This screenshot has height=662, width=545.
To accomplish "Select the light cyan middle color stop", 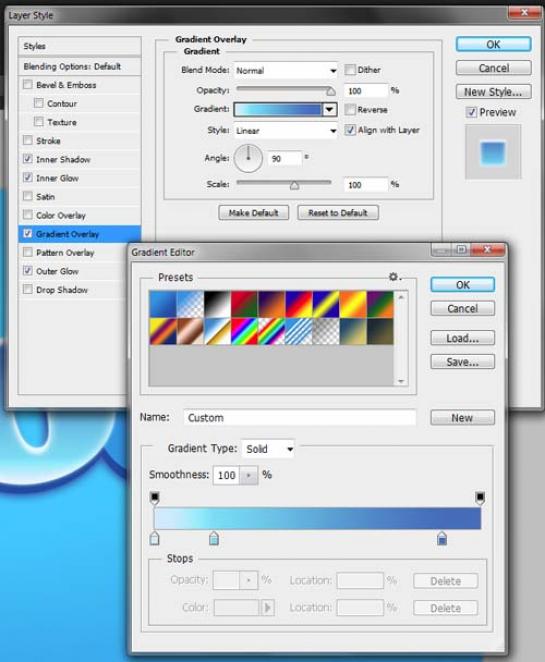I will [214, 538].
